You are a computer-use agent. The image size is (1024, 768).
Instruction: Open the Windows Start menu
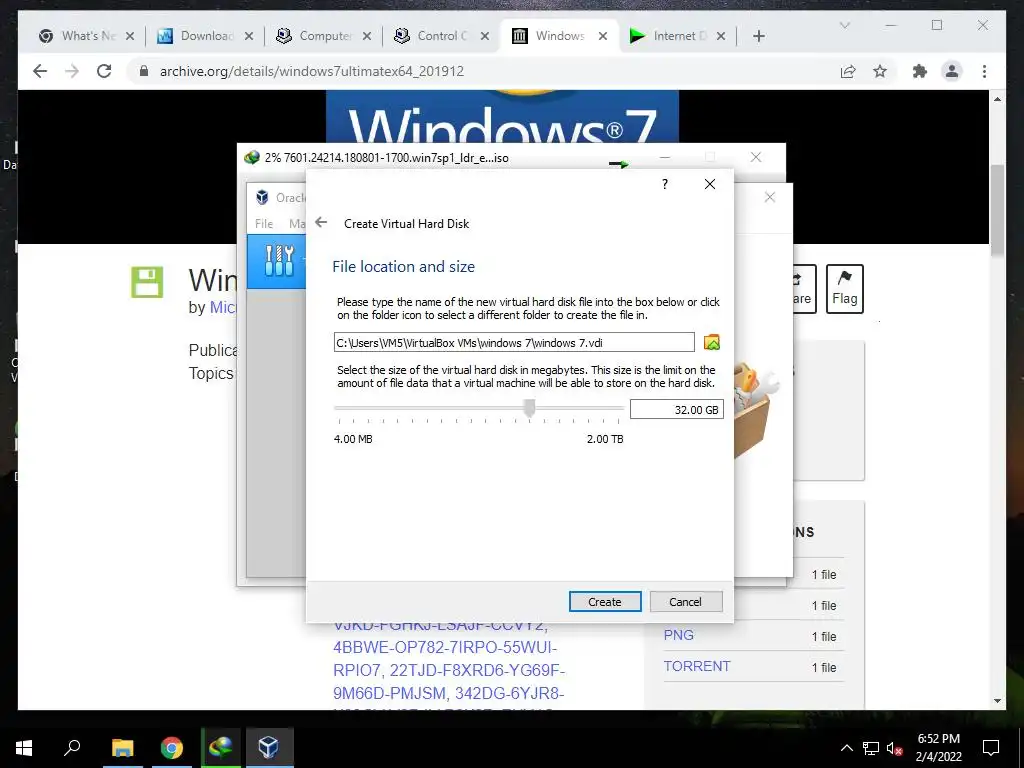(x=24, y=748)
